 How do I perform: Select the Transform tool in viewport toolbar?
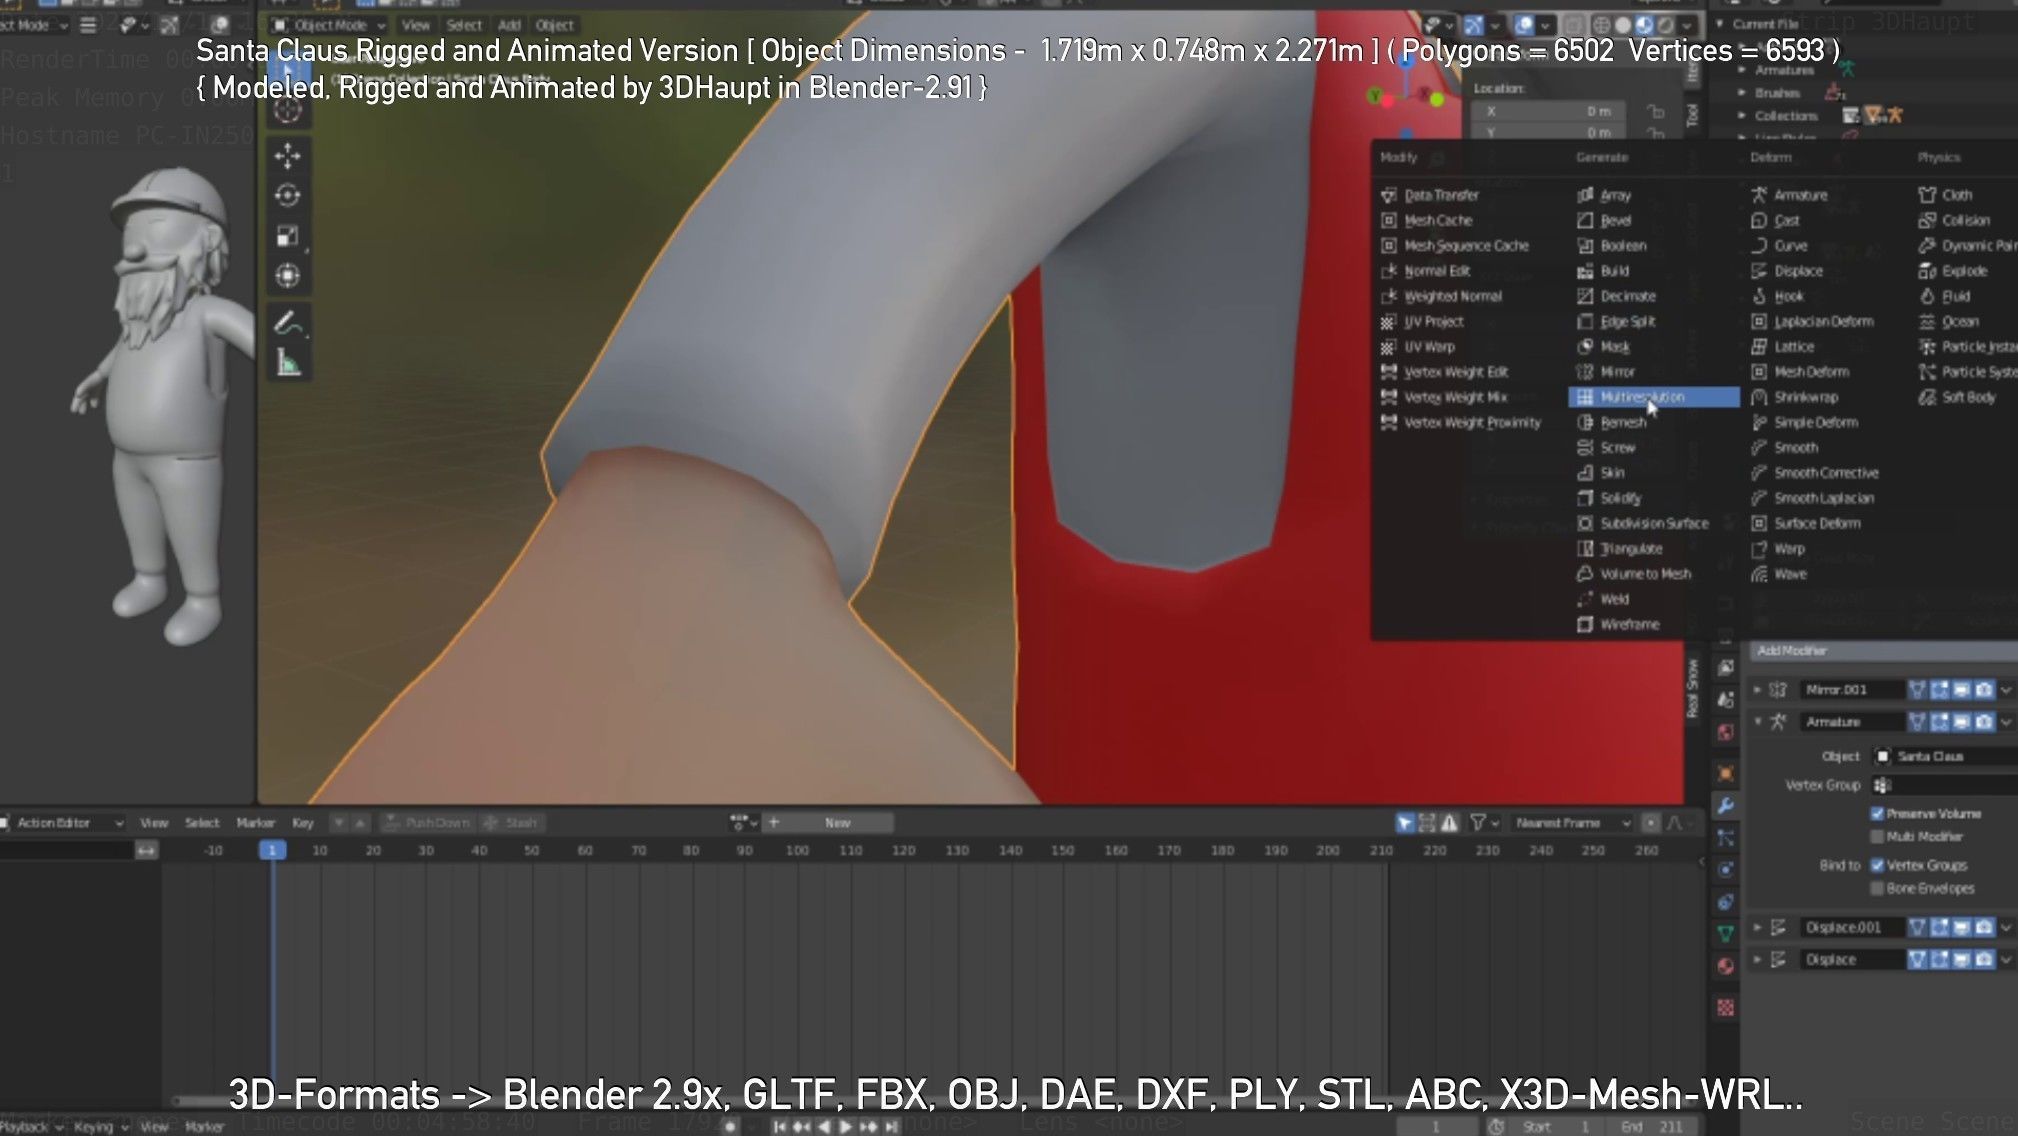pos(288,275)
